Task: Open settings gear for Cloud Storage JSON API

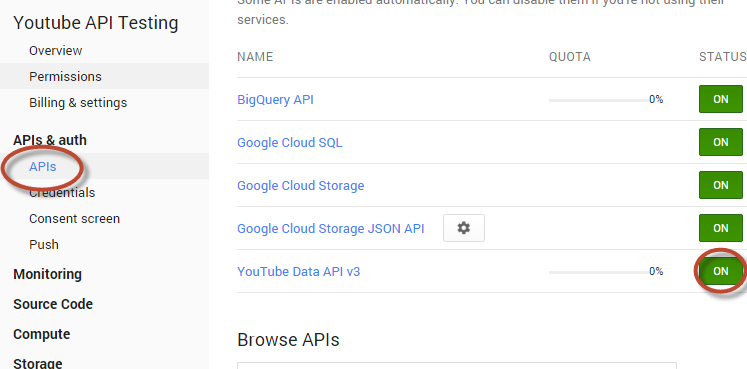Action: click(464, 228)
